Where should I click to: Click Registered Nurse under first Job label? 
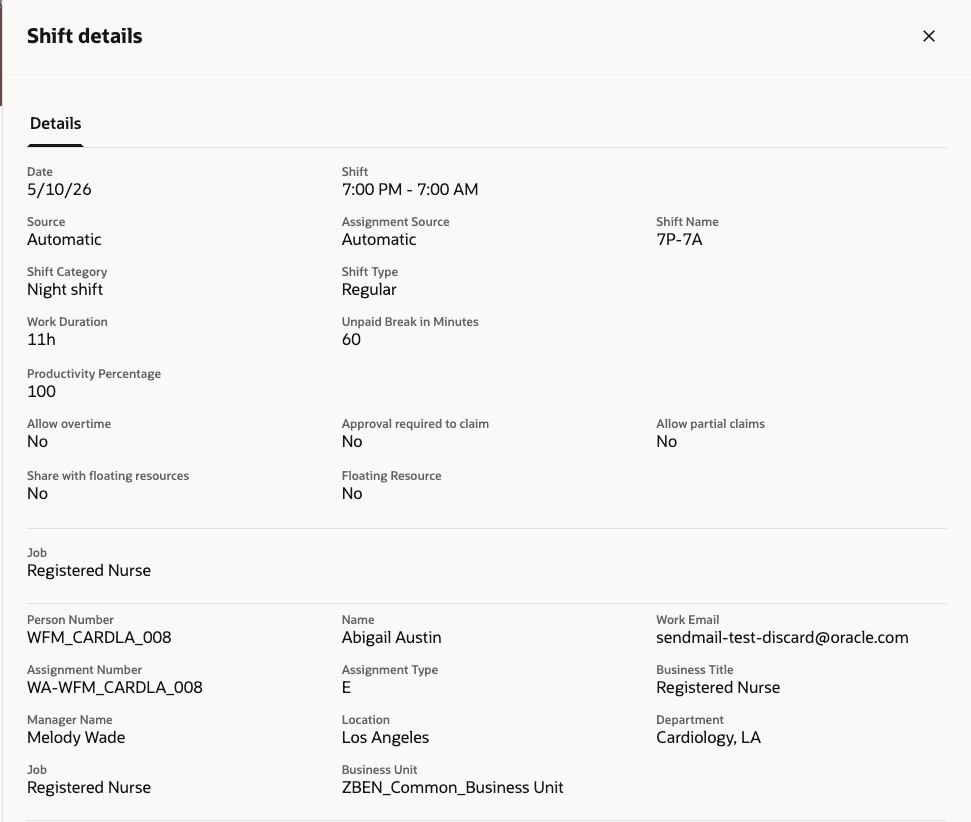pos(89,571)
